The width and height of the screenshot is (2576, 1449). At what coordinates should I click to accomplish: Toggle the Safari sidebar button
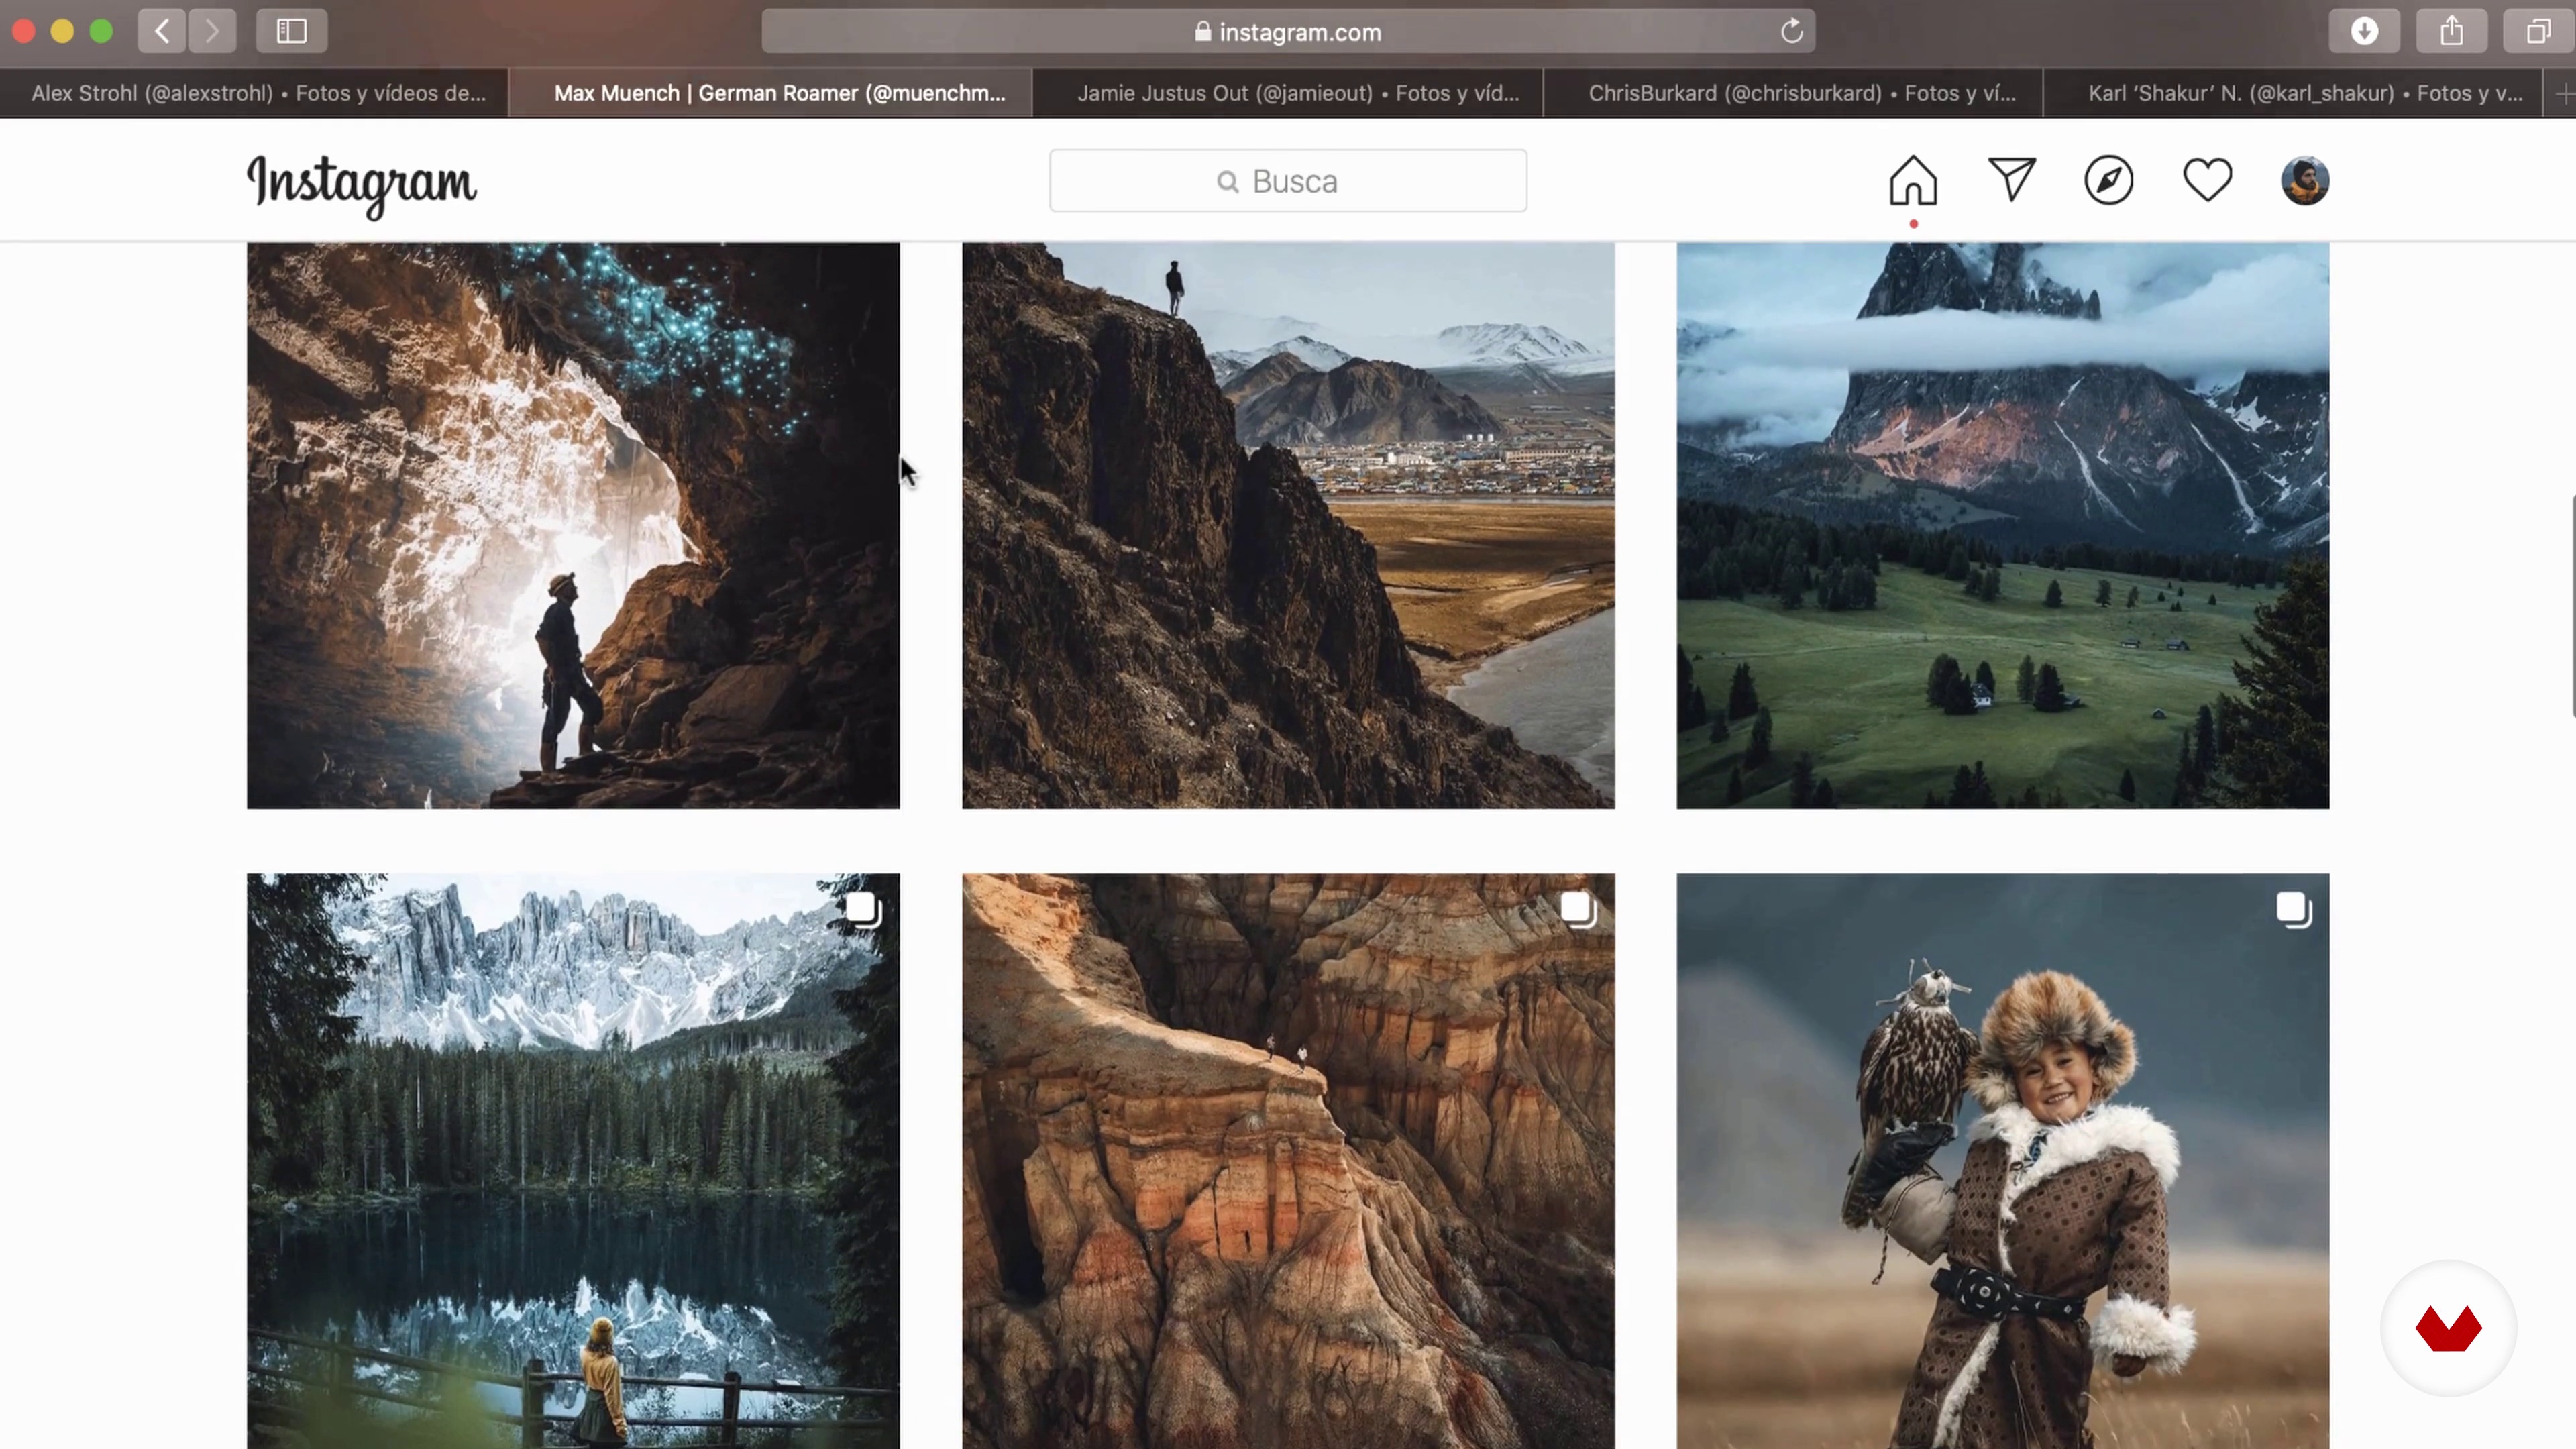click(x=291, y=31)
